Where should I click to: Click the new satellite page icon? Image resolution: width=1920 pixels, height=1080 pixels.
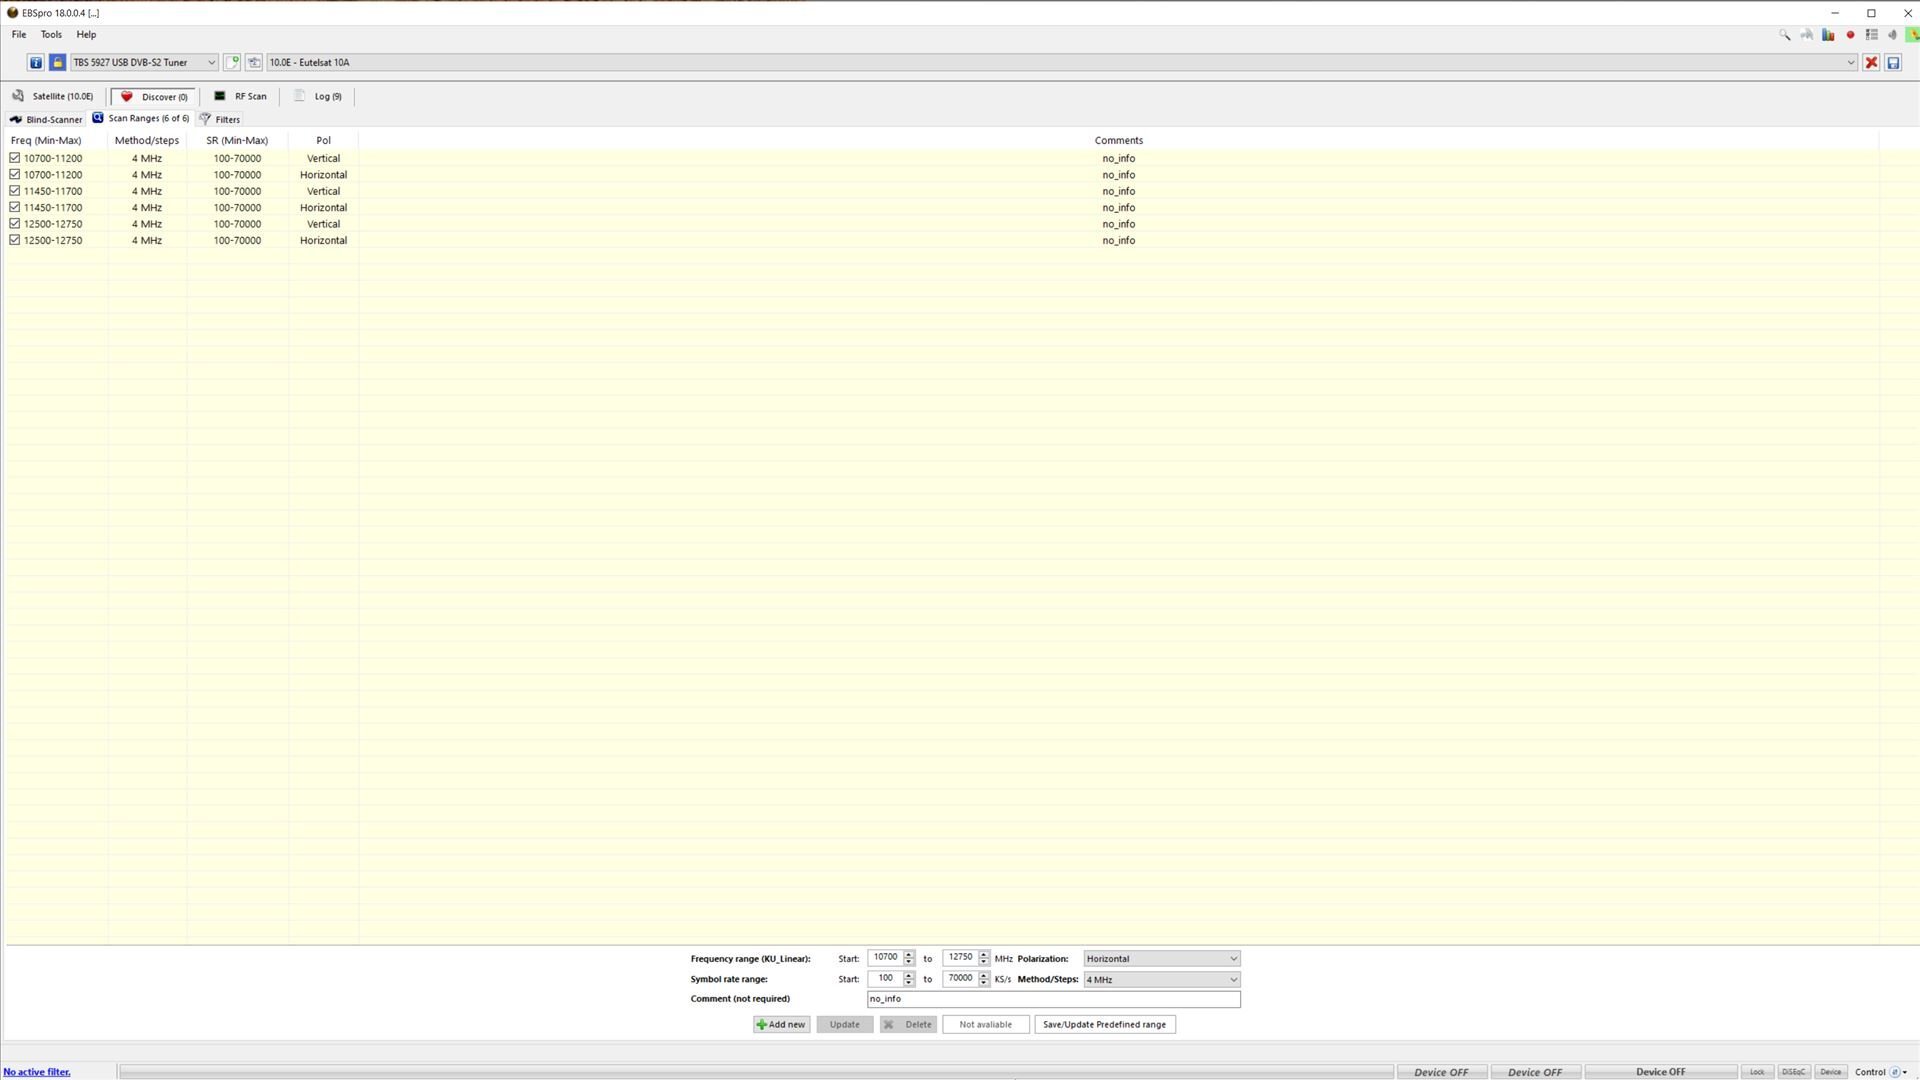click(232, 62)
